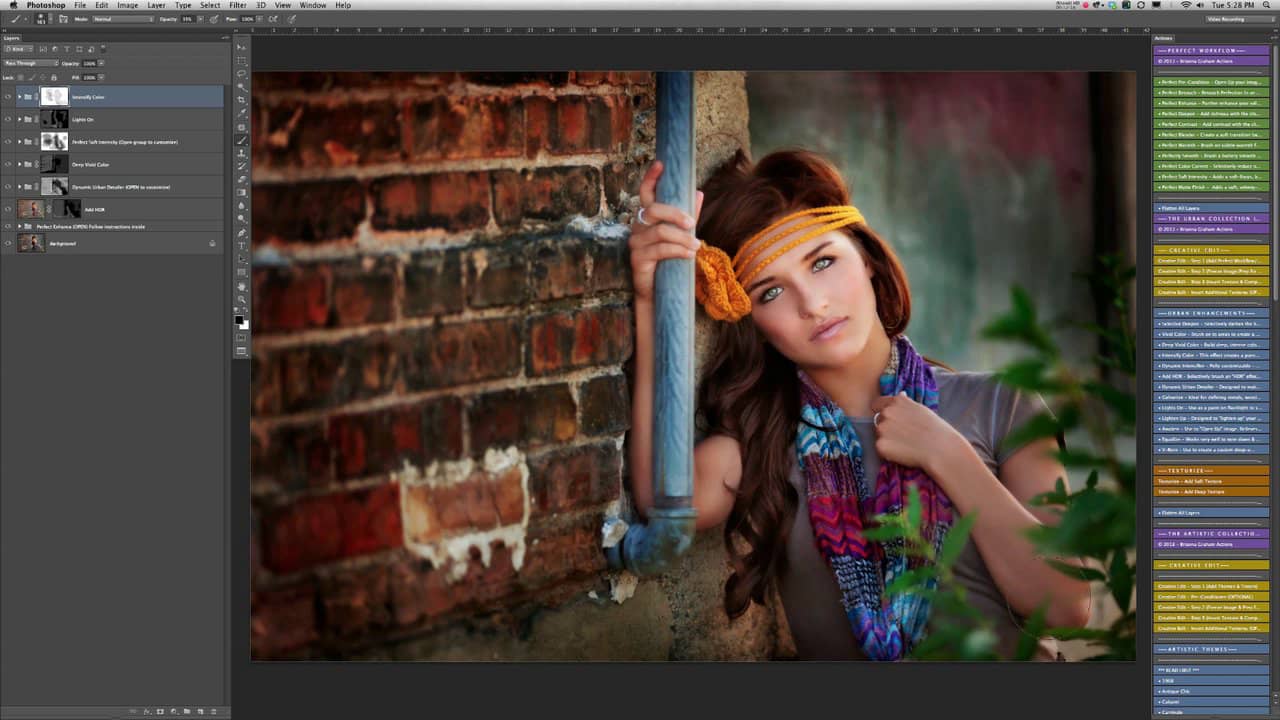
Task: Select the Brush tool in the toolbar
Action: pos(241,140)
